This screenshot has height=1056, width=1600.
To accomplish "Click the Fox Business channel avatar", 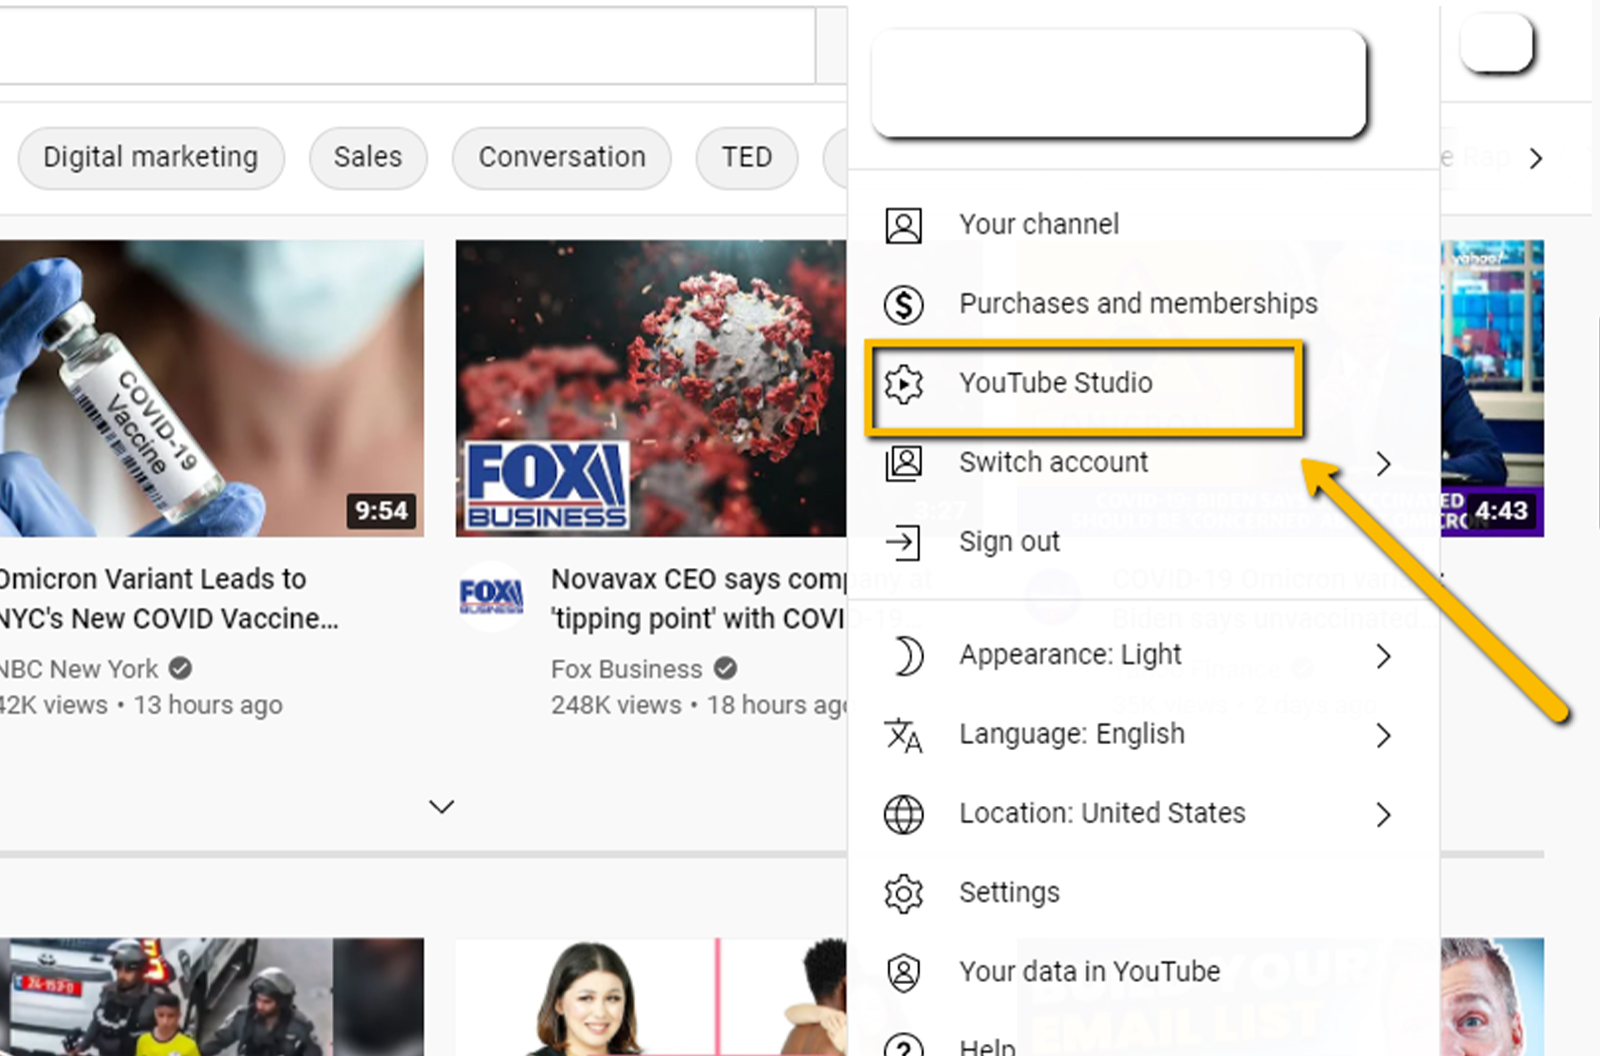I will point(490,597).
